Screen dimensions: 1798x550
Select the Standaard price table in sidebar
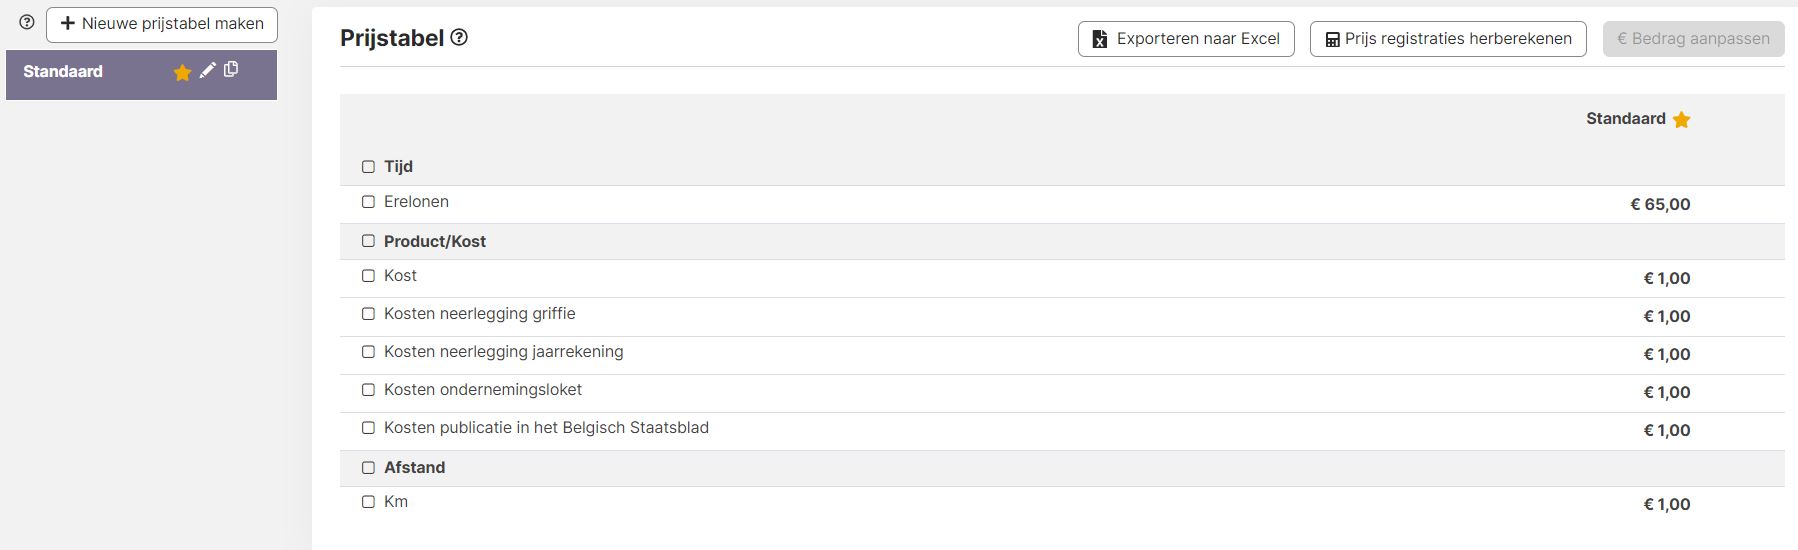click(x=63, y=72)
